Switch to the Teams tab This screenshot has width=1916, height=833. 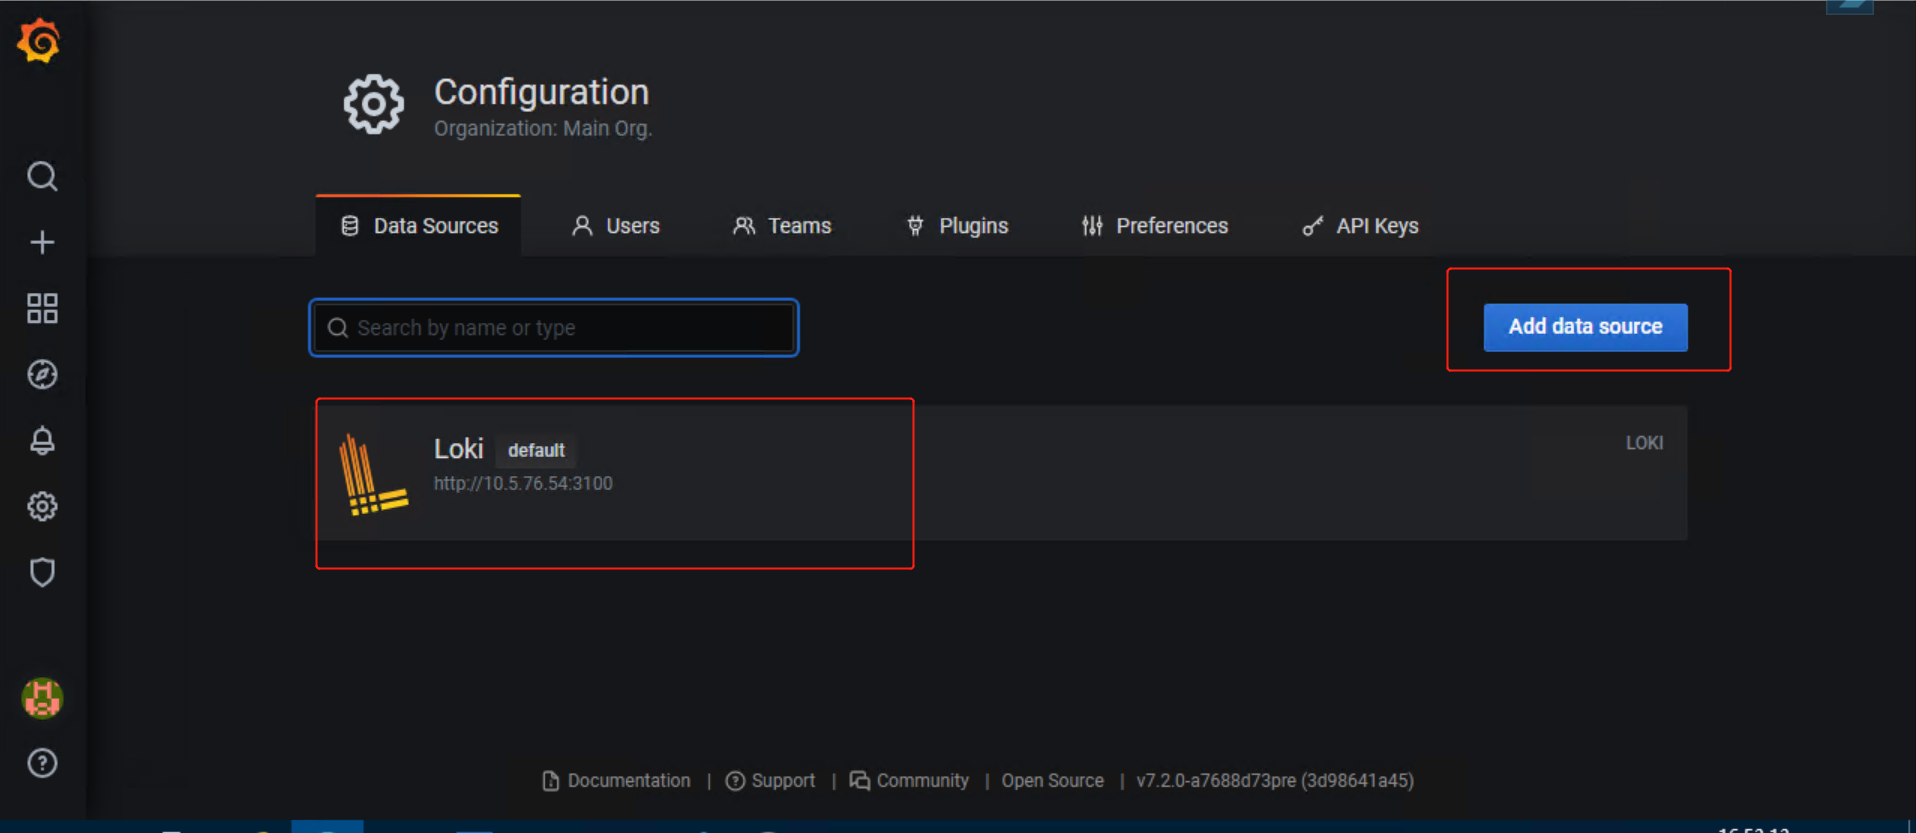click(782, 226)
